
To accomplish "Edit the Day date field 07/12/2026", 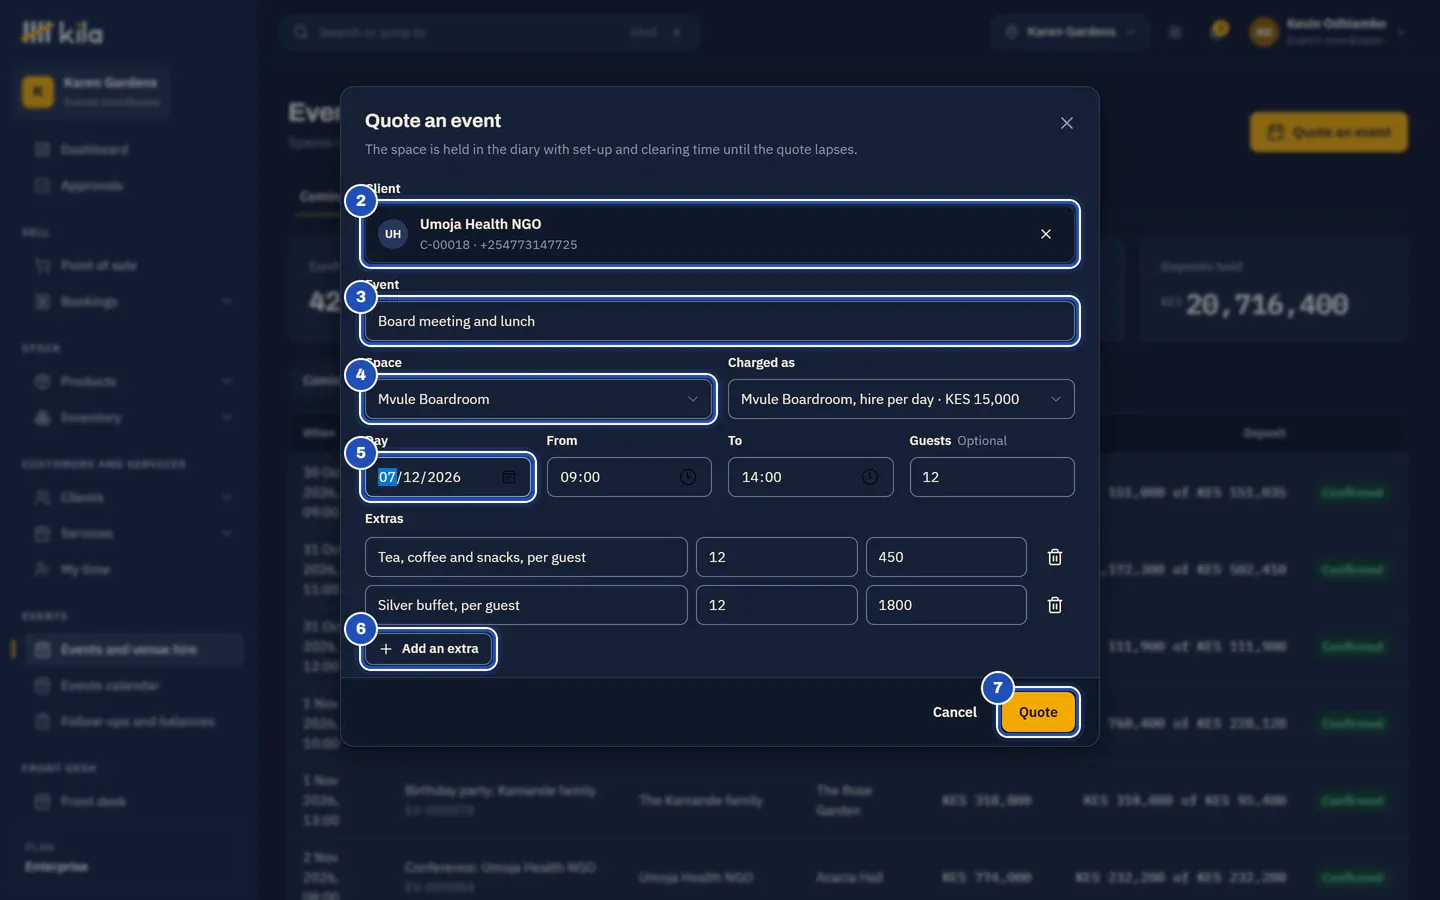I will coord(447,477).
